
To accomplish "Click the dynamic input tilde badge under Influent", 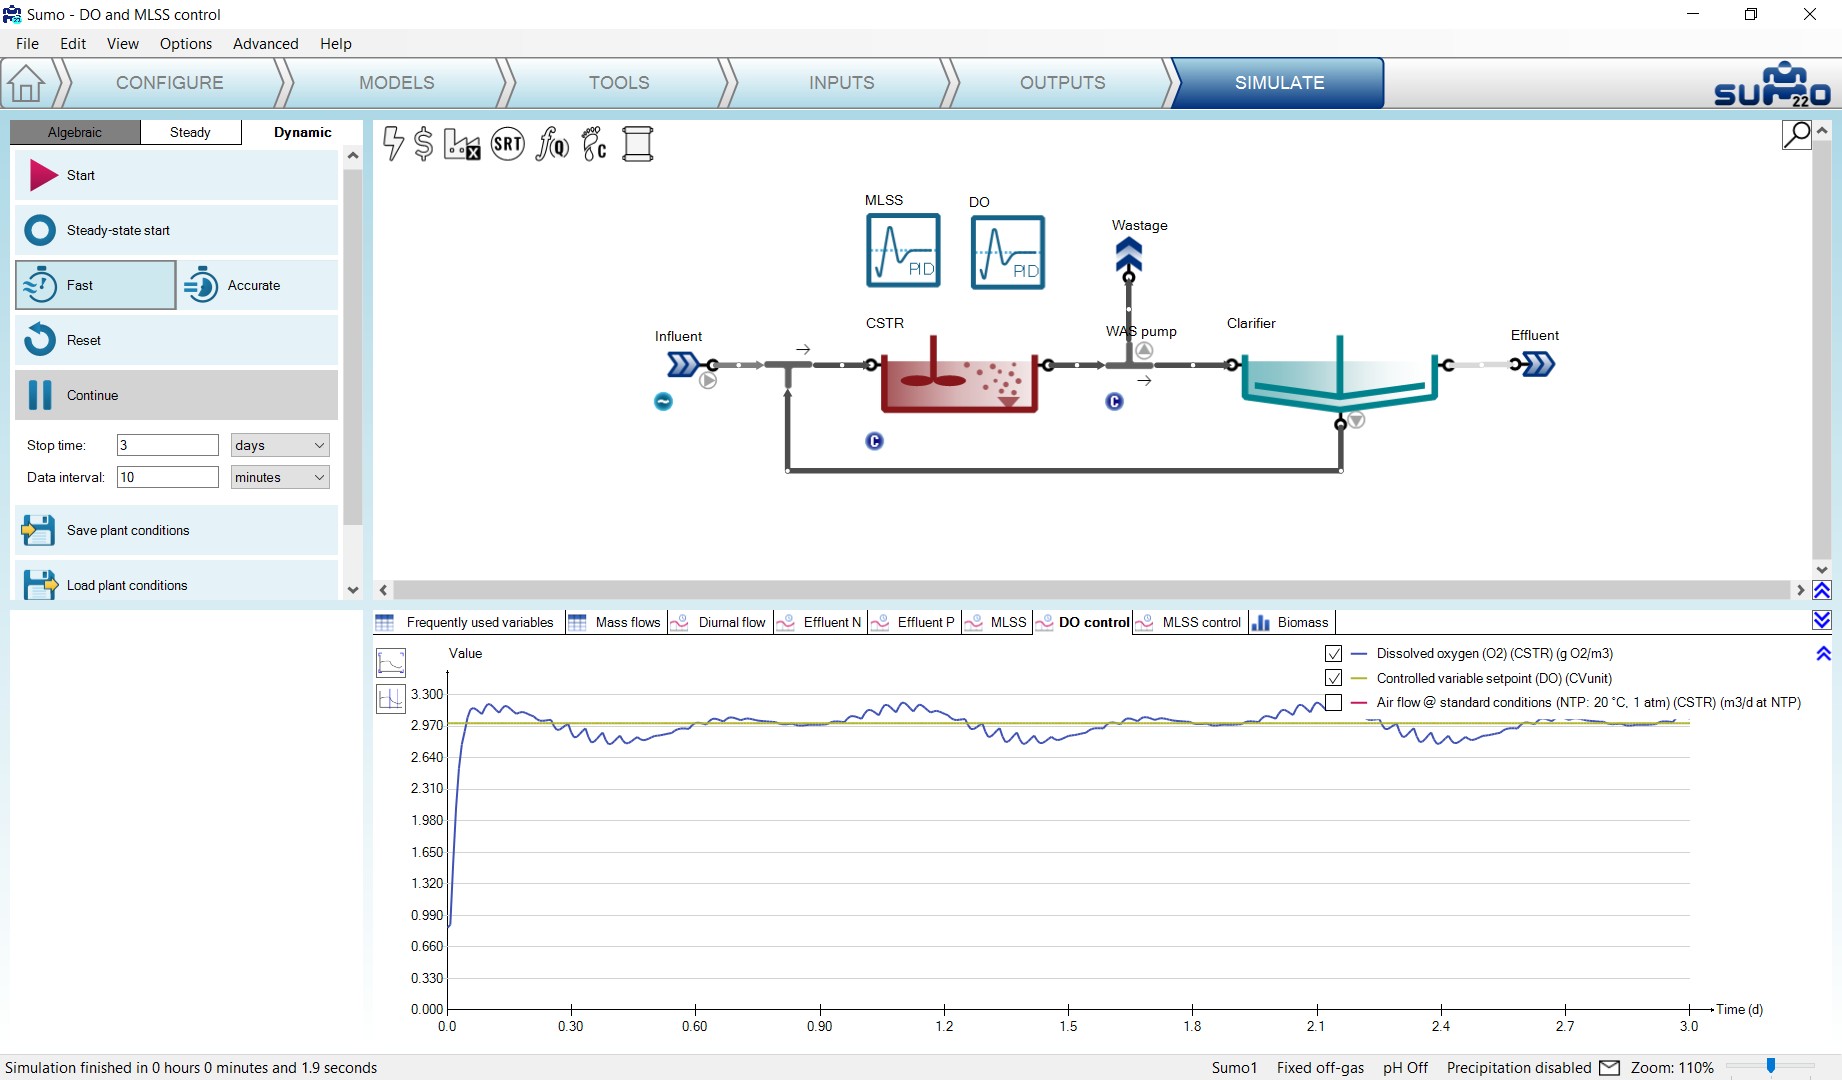I will (663, 402).
